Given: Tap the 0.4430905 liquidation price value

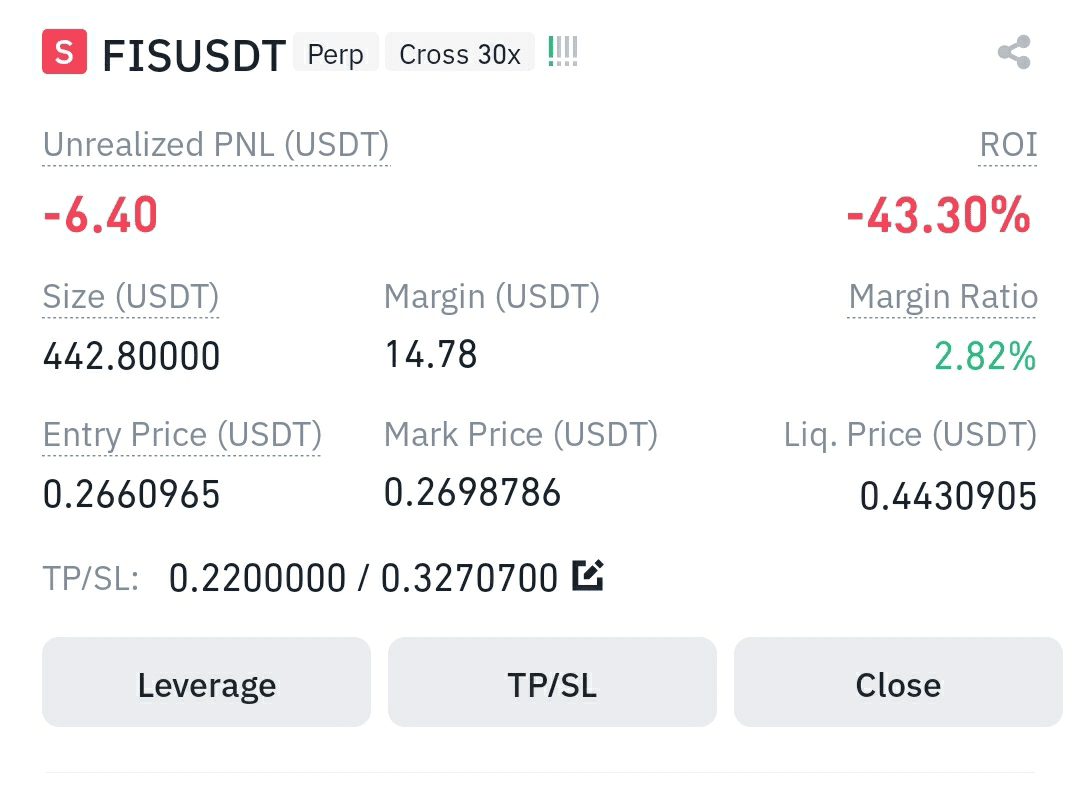Looking at the screenshot, I should click(948, 496).
